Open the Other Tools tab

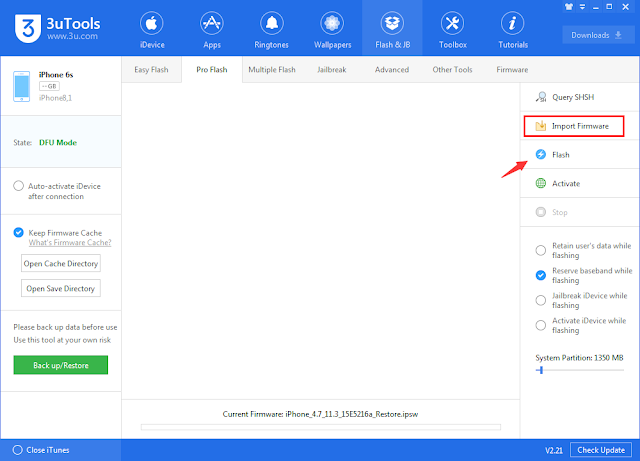(x=452, y=69)
